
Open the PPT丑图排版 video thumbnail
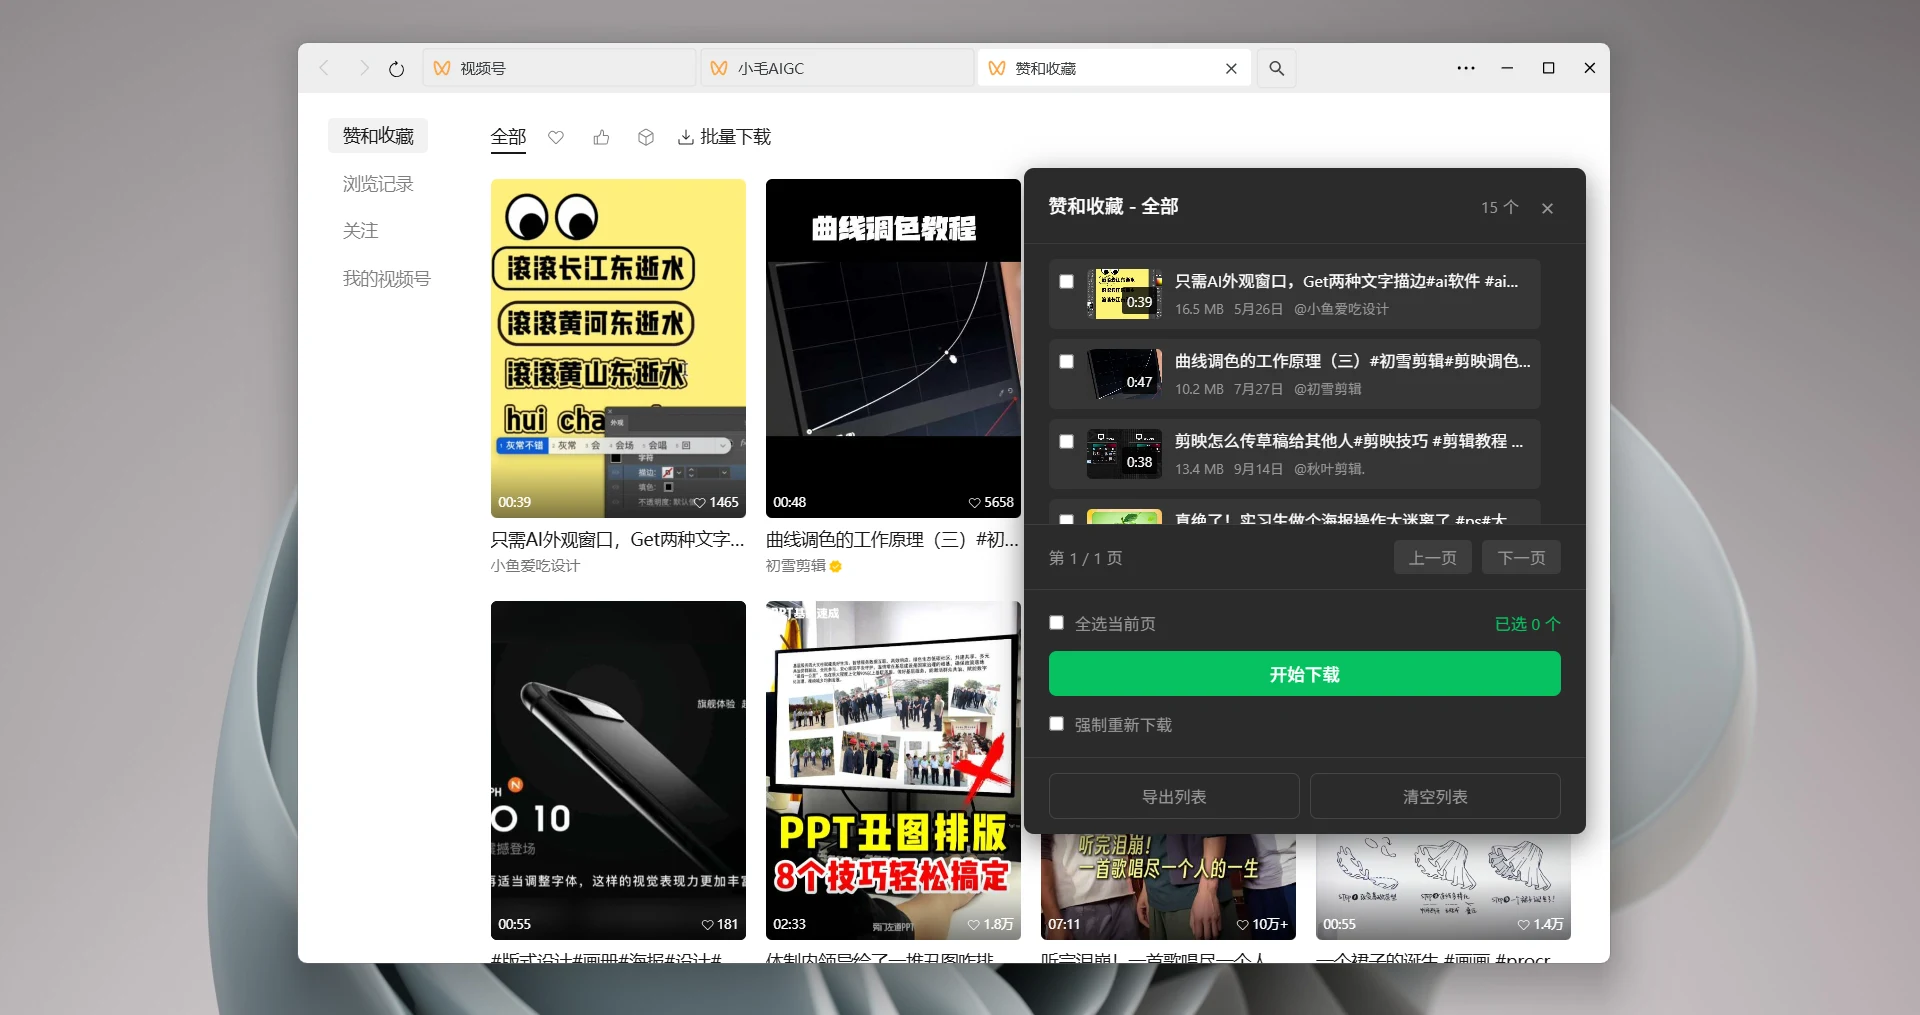(x=893, y=770)
